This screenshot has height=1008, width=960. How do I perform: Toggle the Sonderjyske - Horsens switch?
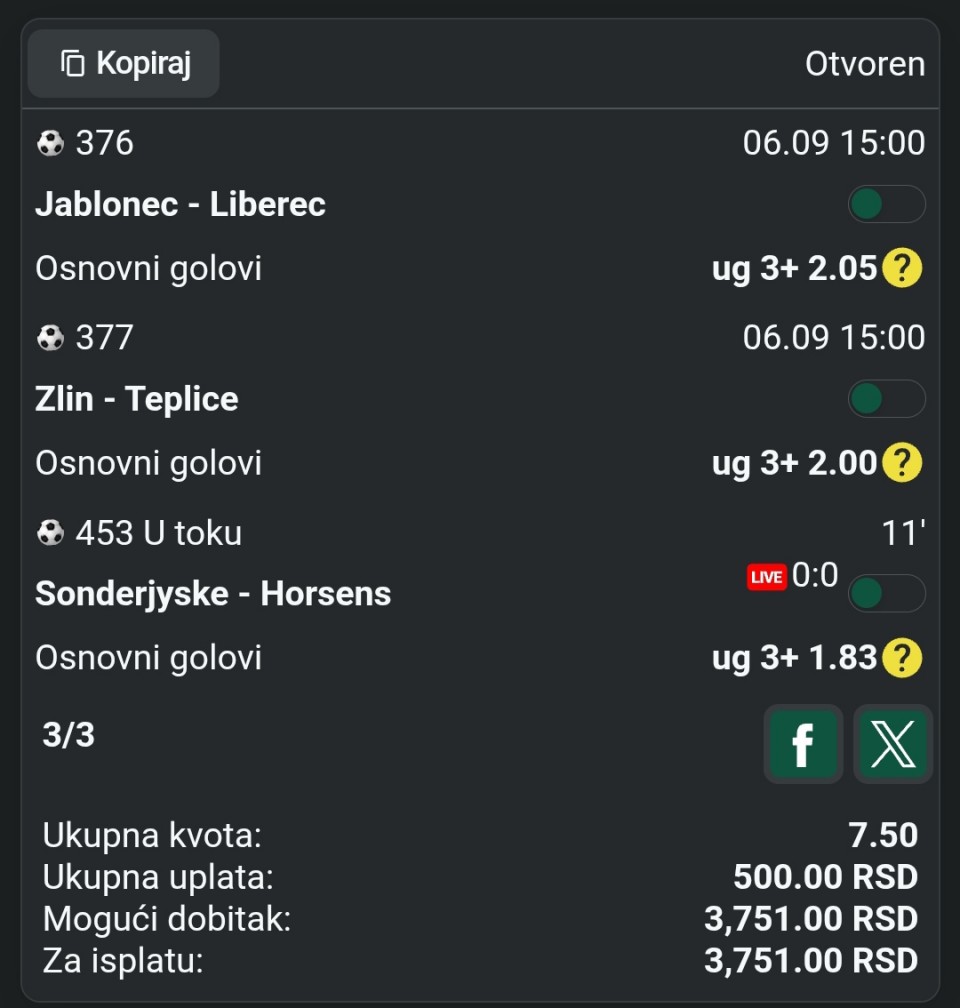point(887,593)
